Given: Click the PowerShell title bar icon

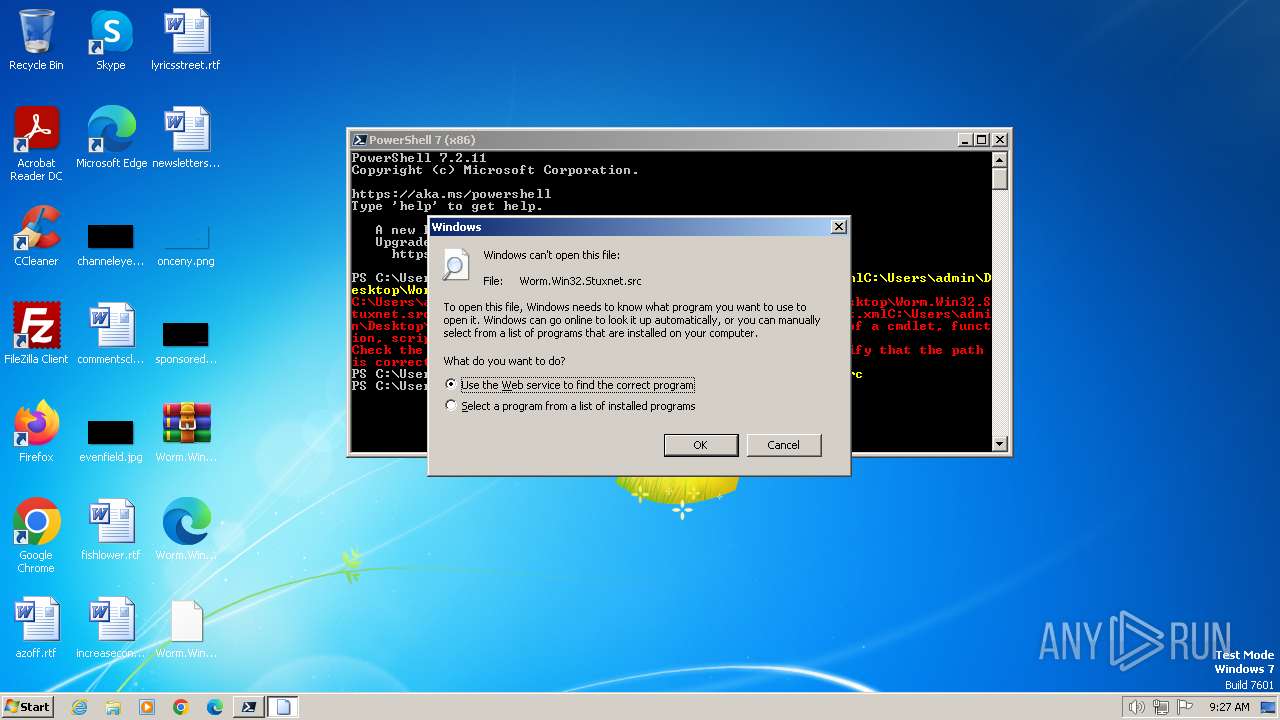Looking at the screenshot, I should tap(360, 140).
